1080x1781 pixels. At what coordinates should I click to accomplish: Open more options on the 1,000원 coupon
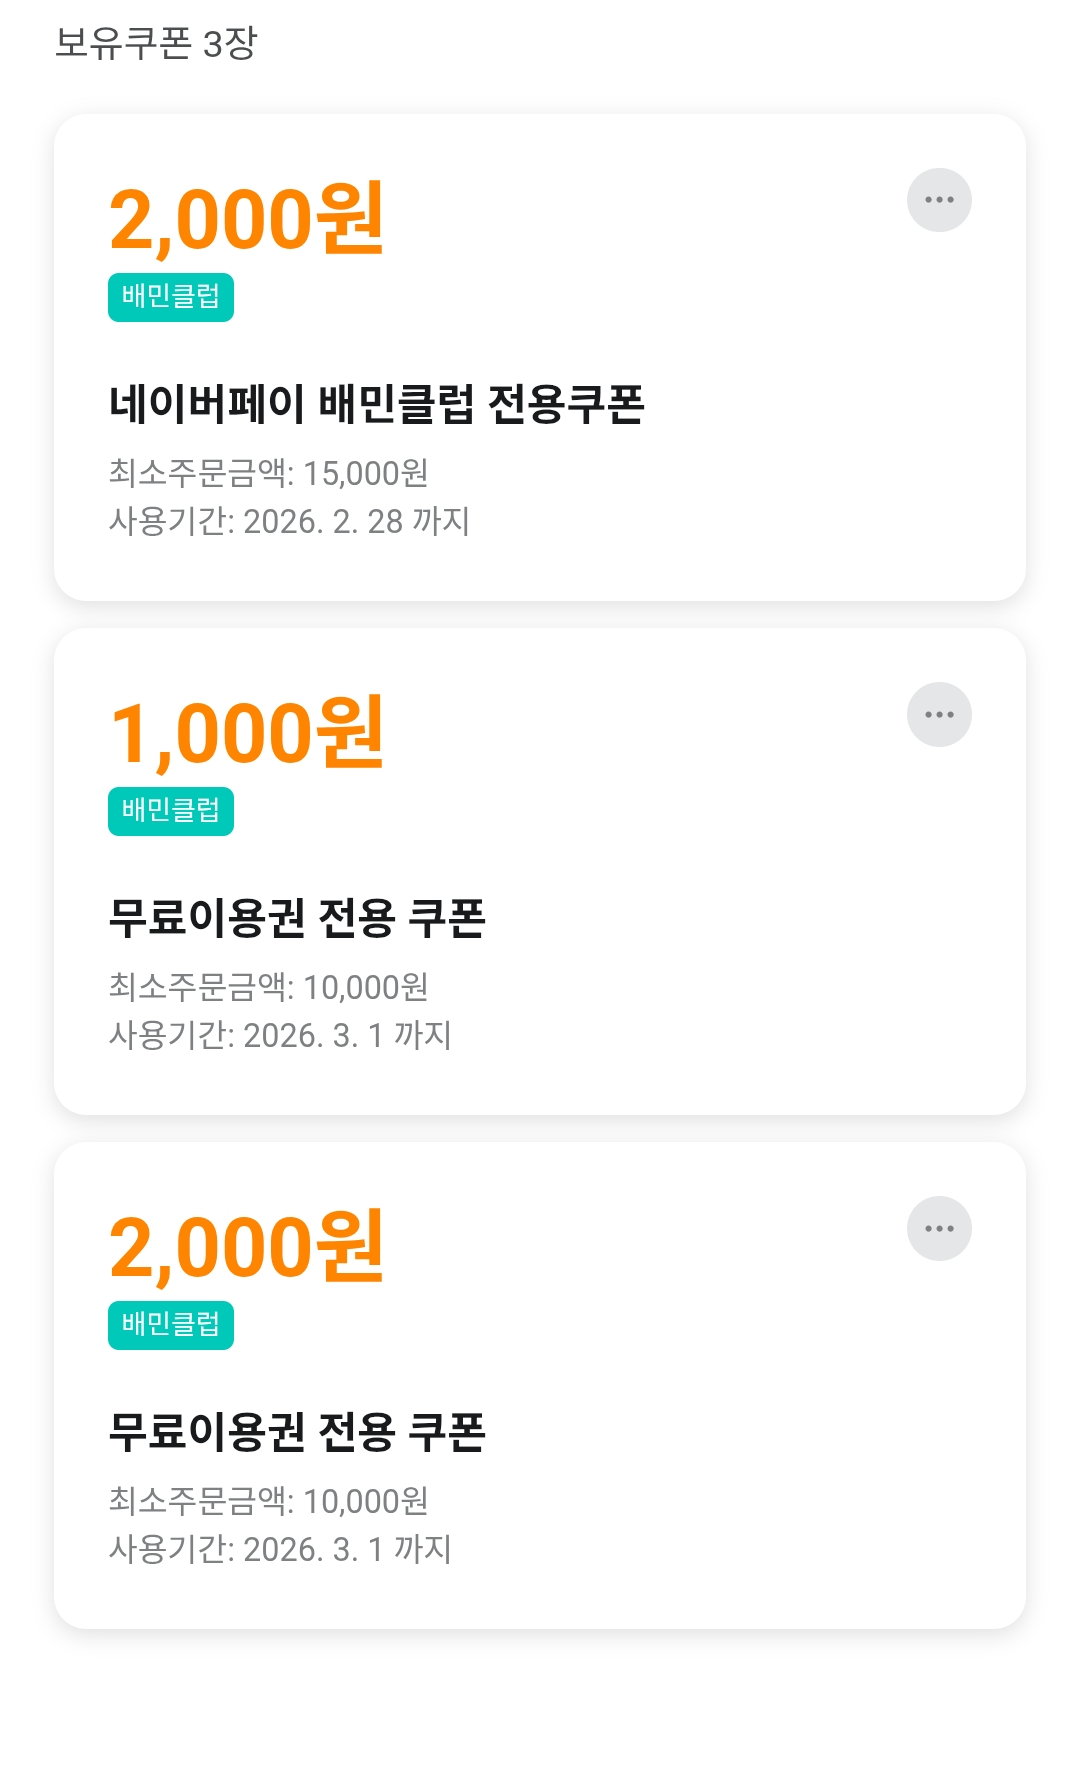pyautogui.click(x=939, y=714)
